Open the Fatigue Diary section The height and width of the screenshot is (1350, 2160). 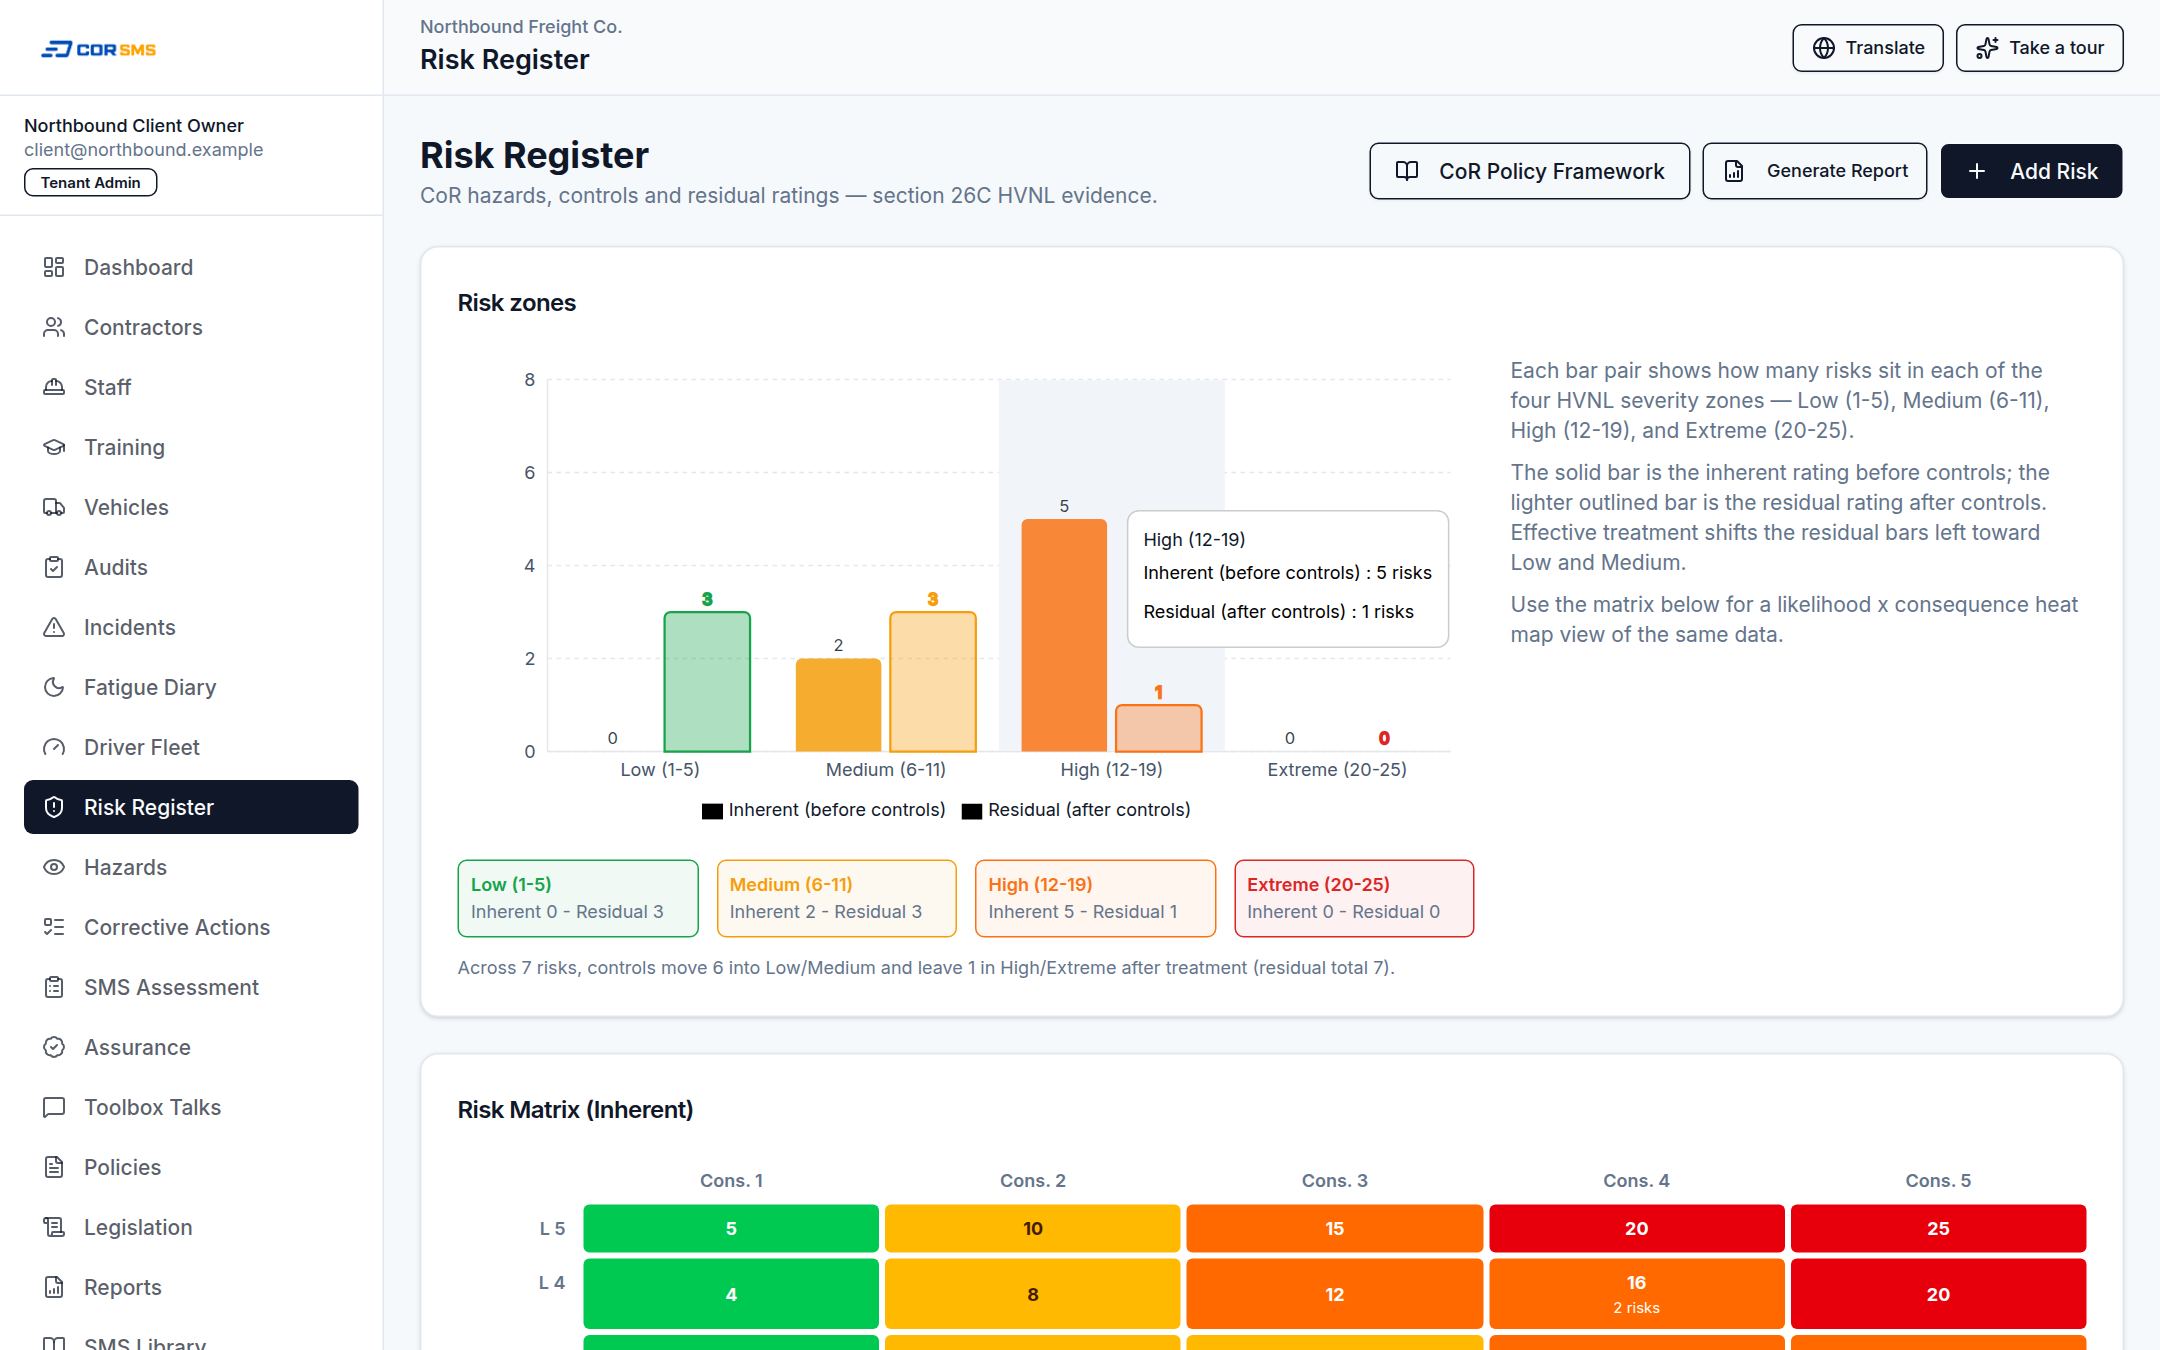click(x=191, y=687)
